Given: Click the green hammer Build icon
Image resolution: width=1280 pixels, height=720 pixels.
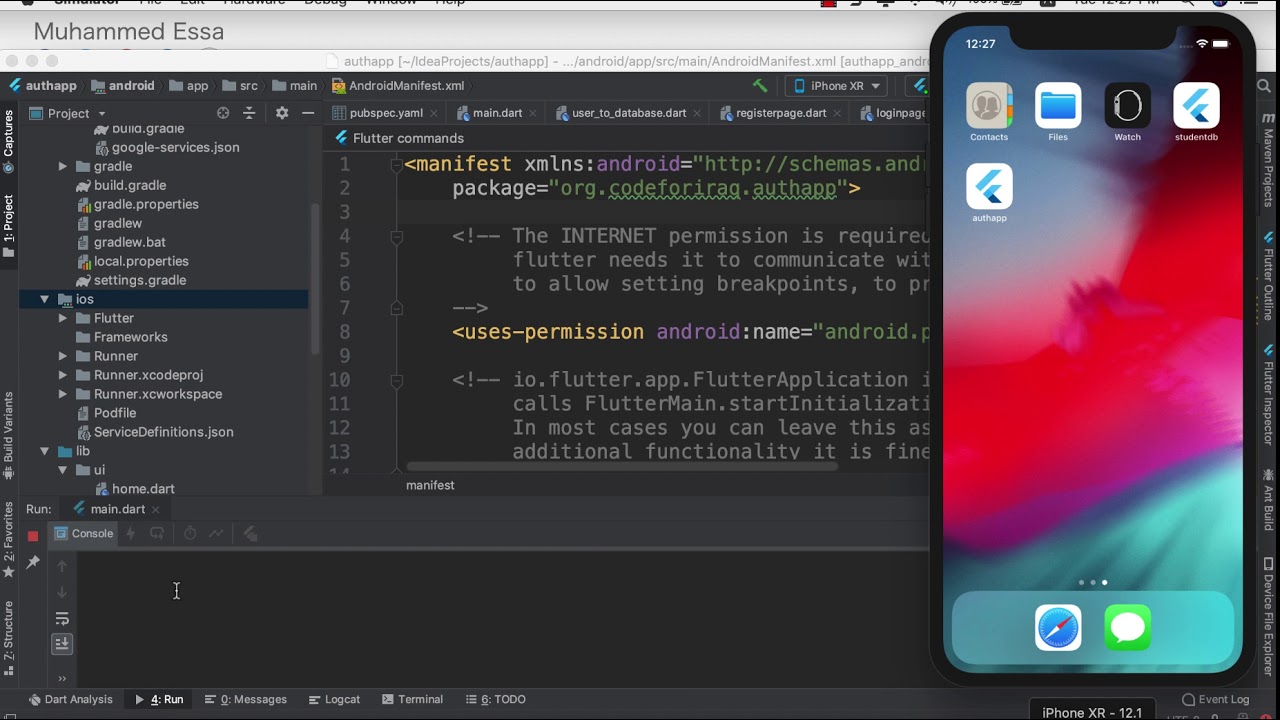Looking at the screenshot, I should coord(760,86).
